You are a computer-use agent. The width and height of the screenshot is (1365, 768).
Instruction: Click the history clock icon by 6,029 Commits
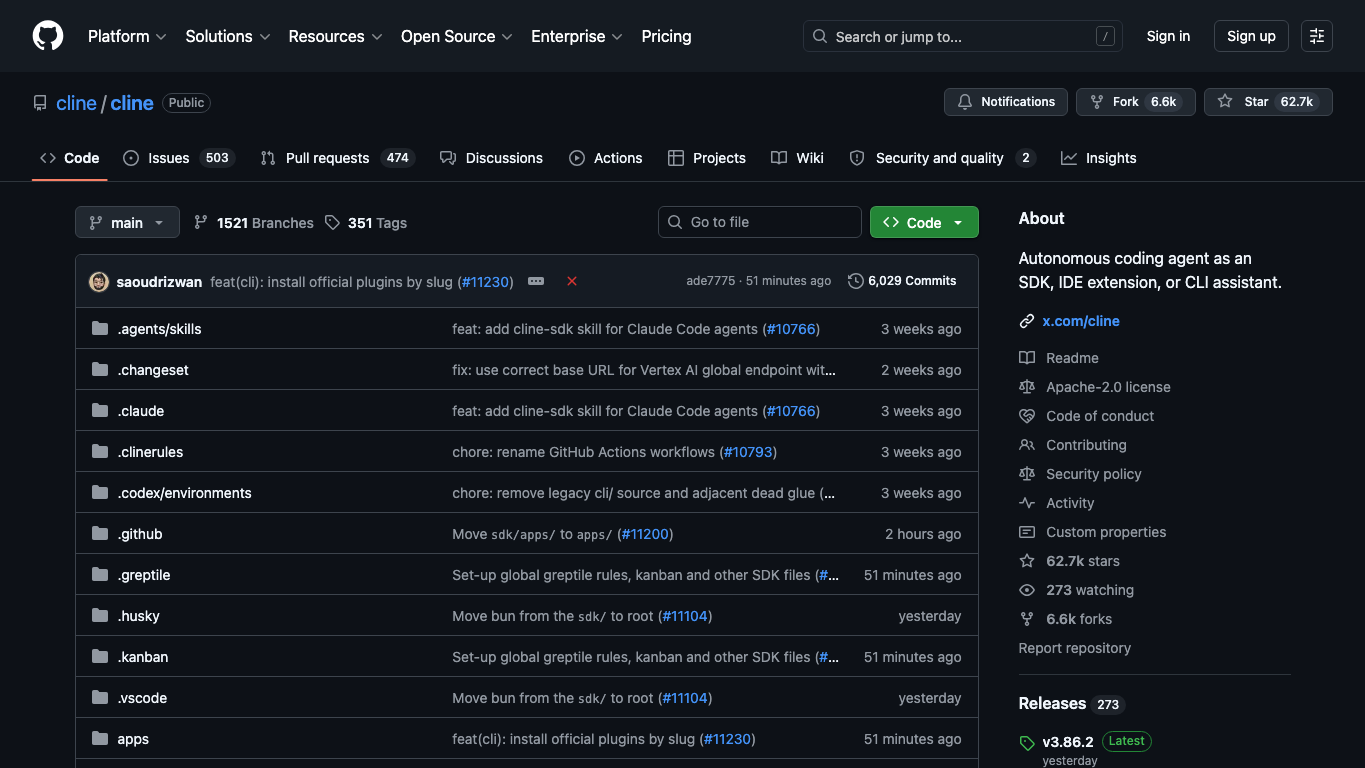(x=856, y=281)
